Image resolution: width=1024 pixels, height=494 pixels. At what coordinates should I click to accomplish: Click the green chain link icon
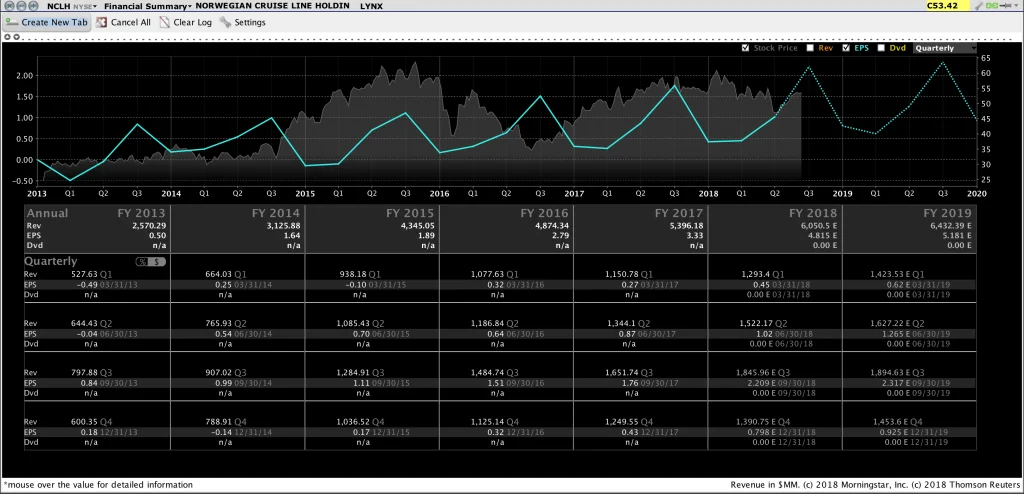click(992, 6)
